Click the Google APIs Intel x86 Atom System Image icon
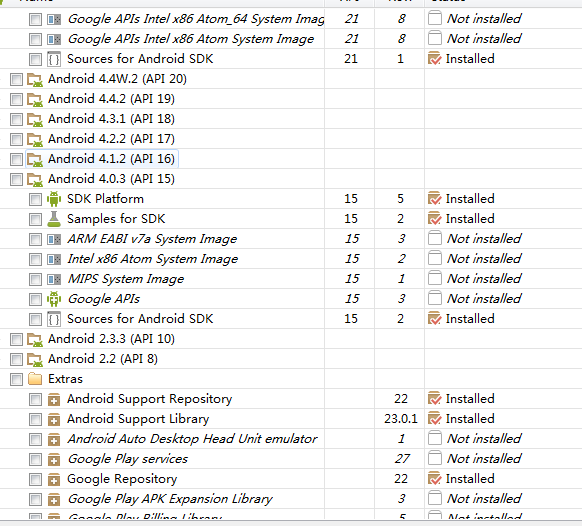Viewport: 582px width, 526px height. pos(54,39)
